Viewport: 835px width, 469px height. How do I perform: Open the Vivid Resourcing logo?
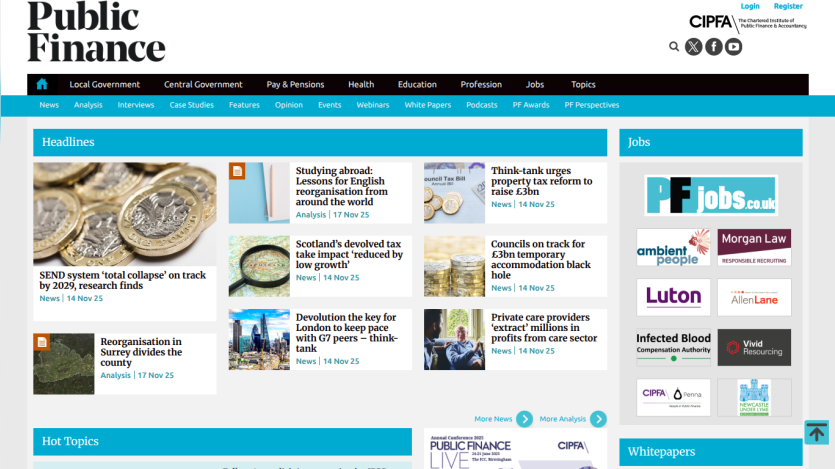pos(754,347)
